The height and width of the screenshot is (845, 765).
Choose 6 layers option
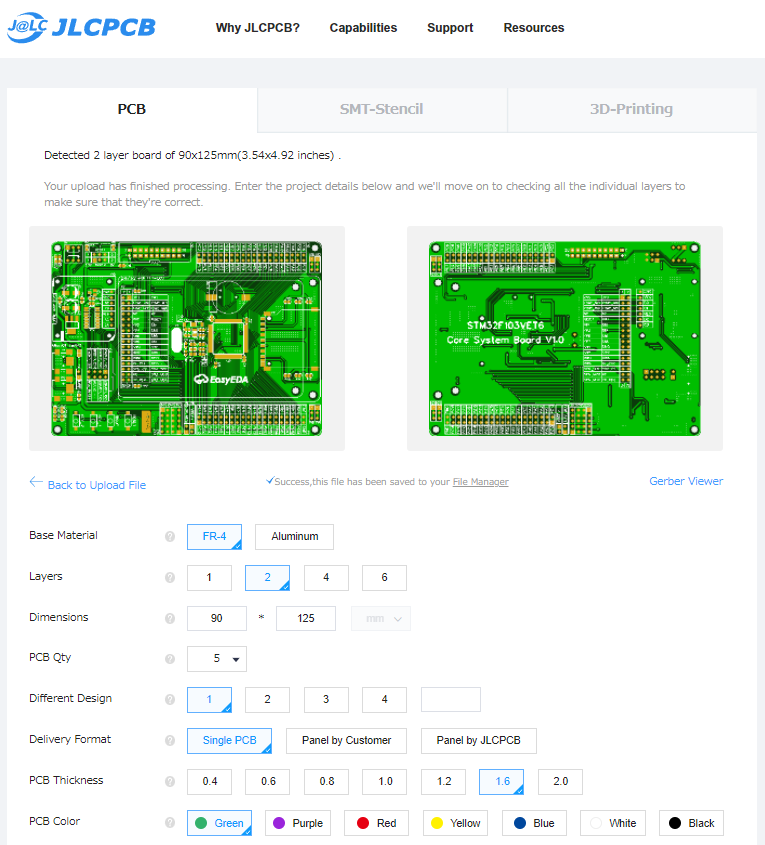[385, 578]
